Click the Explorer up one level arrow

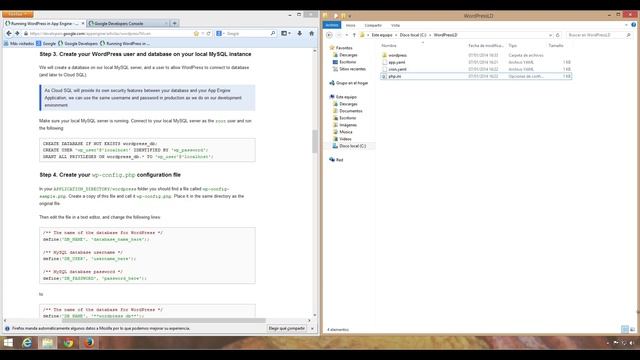pyautogui.click(x=354, y=35)
